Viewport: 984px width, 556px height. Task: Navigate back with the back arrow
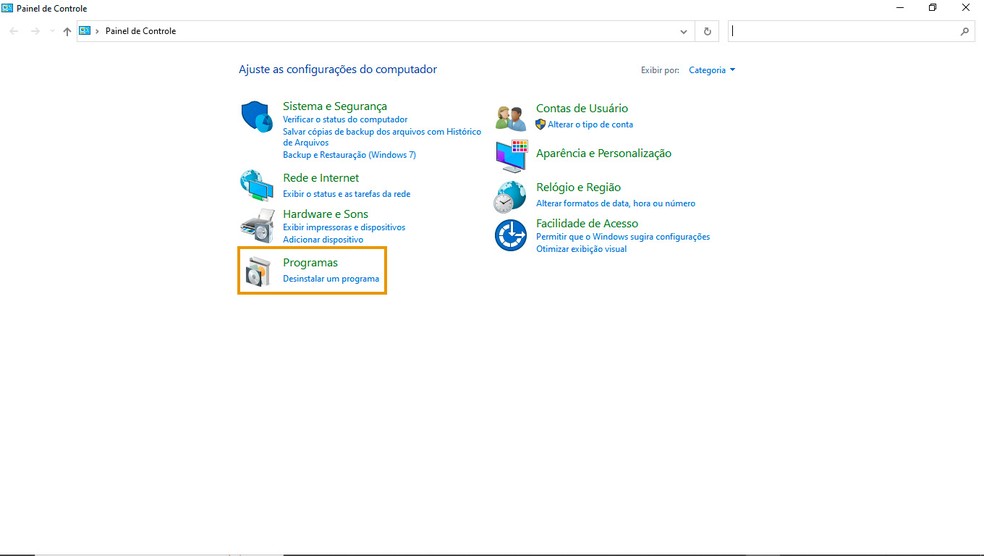pos(14,31)
